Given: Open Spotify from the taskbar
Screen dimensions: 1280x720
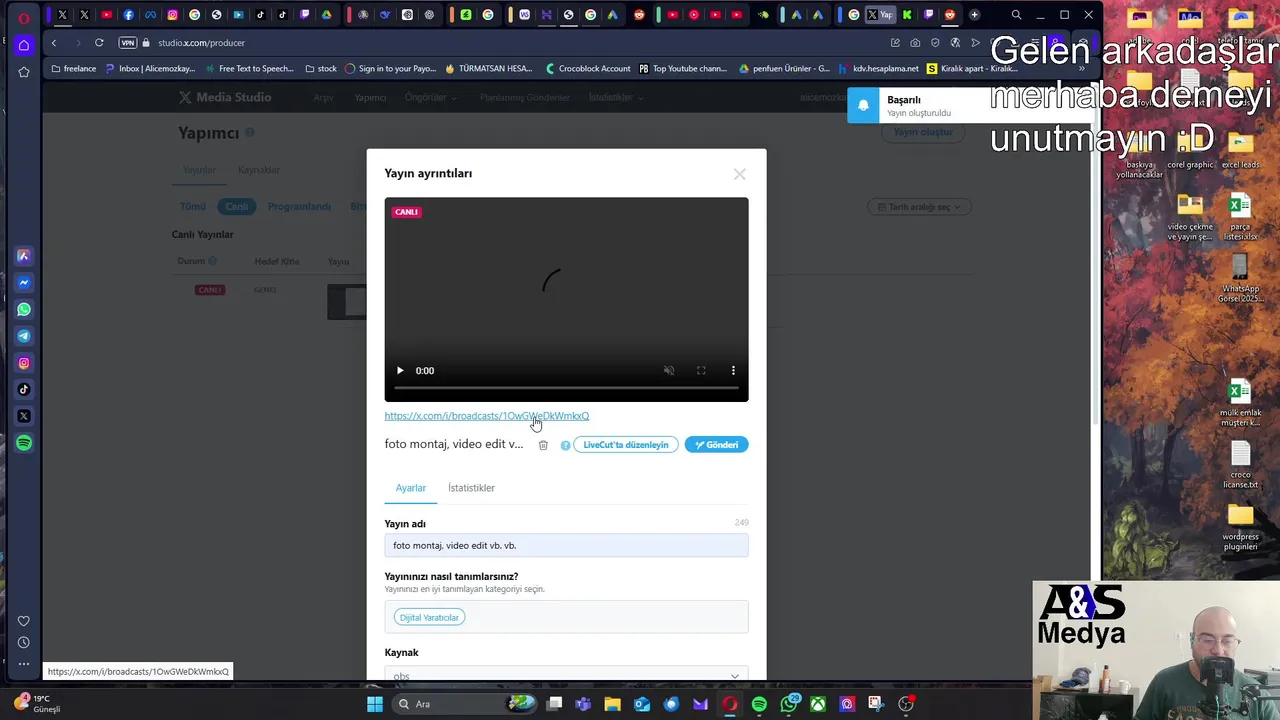Looking at the screenshot, I should point(759,704).
